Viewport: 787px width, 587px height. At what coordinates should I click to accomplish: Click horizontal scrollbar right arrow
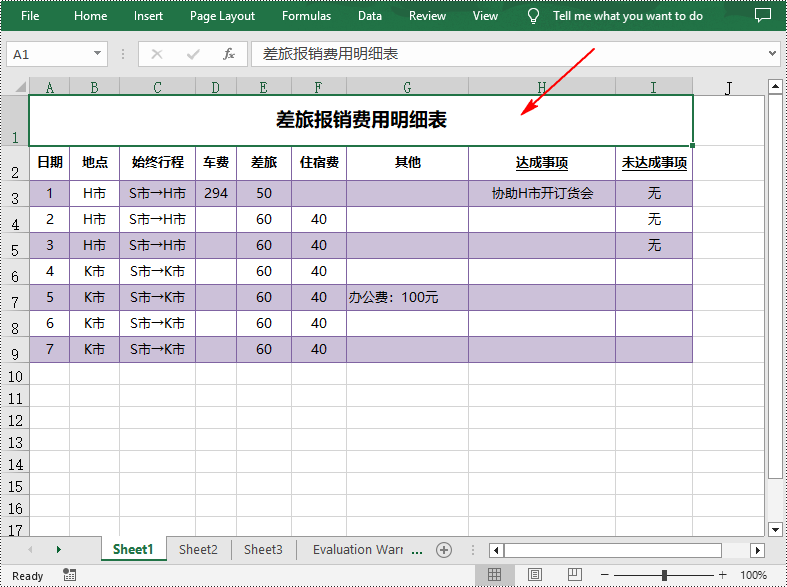pyautogui.click(x=757, y=550)
